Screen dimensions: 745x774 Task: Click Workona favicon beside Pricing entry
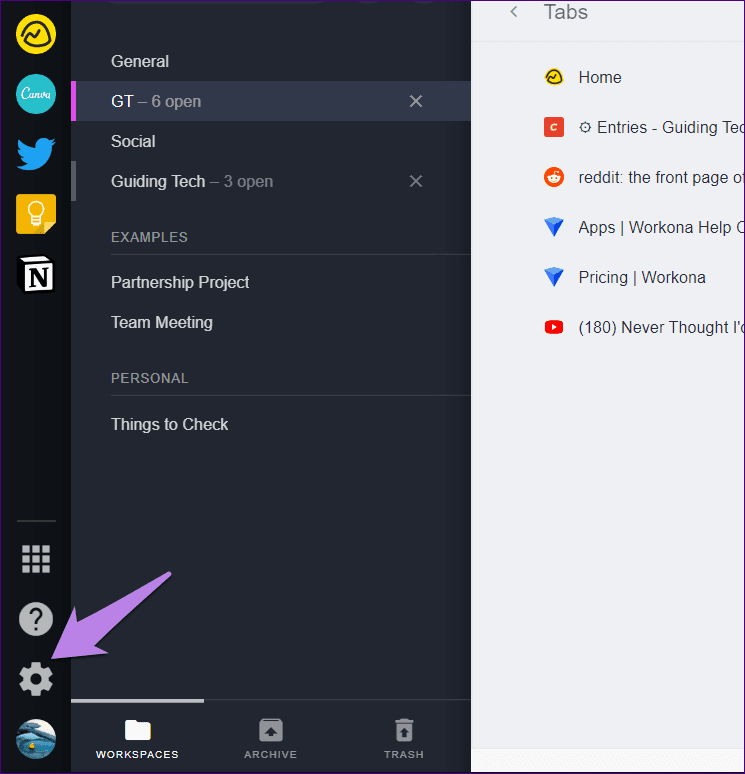pos(553,277)
